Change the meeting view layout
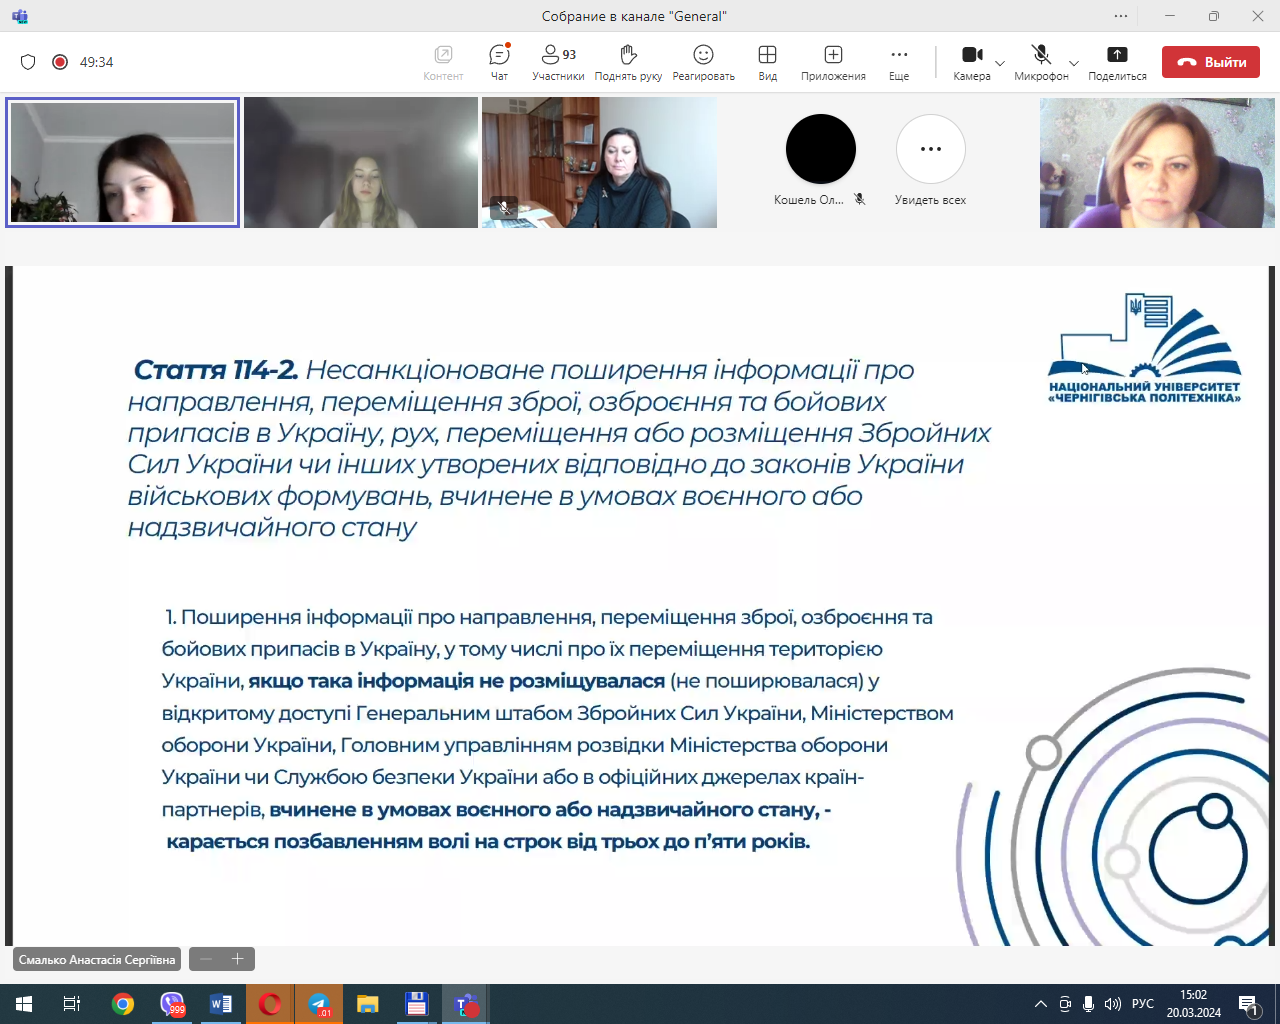This screenshot has width=1280, height=1024. point(767,62)
